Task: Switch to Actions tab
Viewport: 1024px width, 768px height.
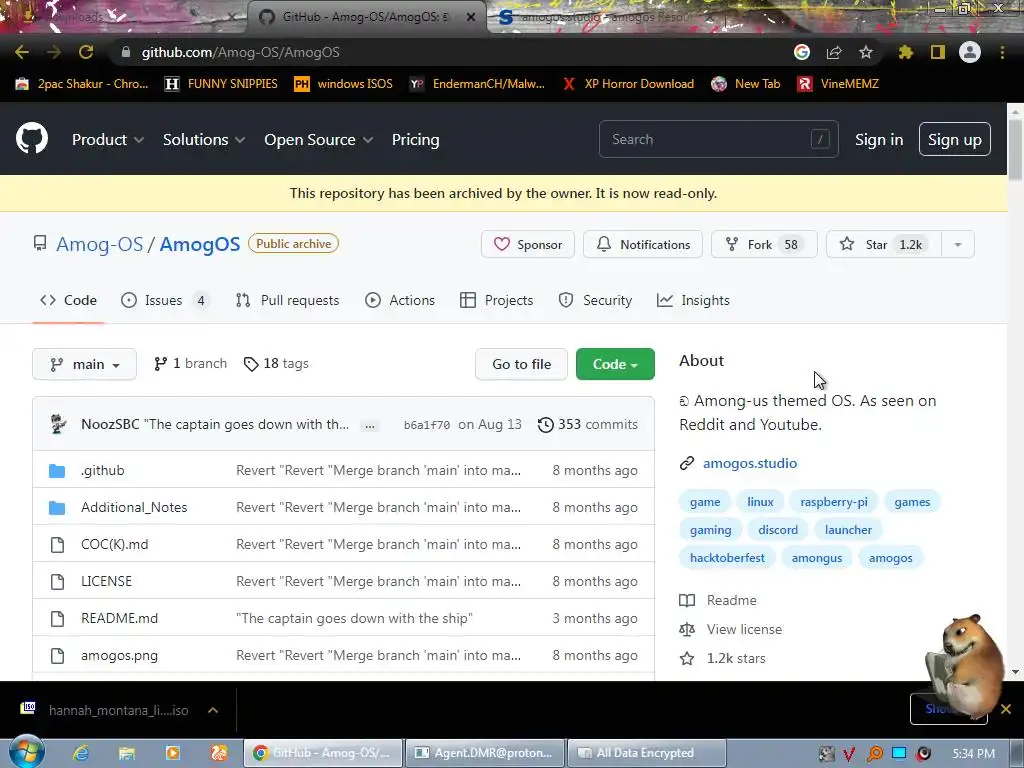Action: (400, 300)
